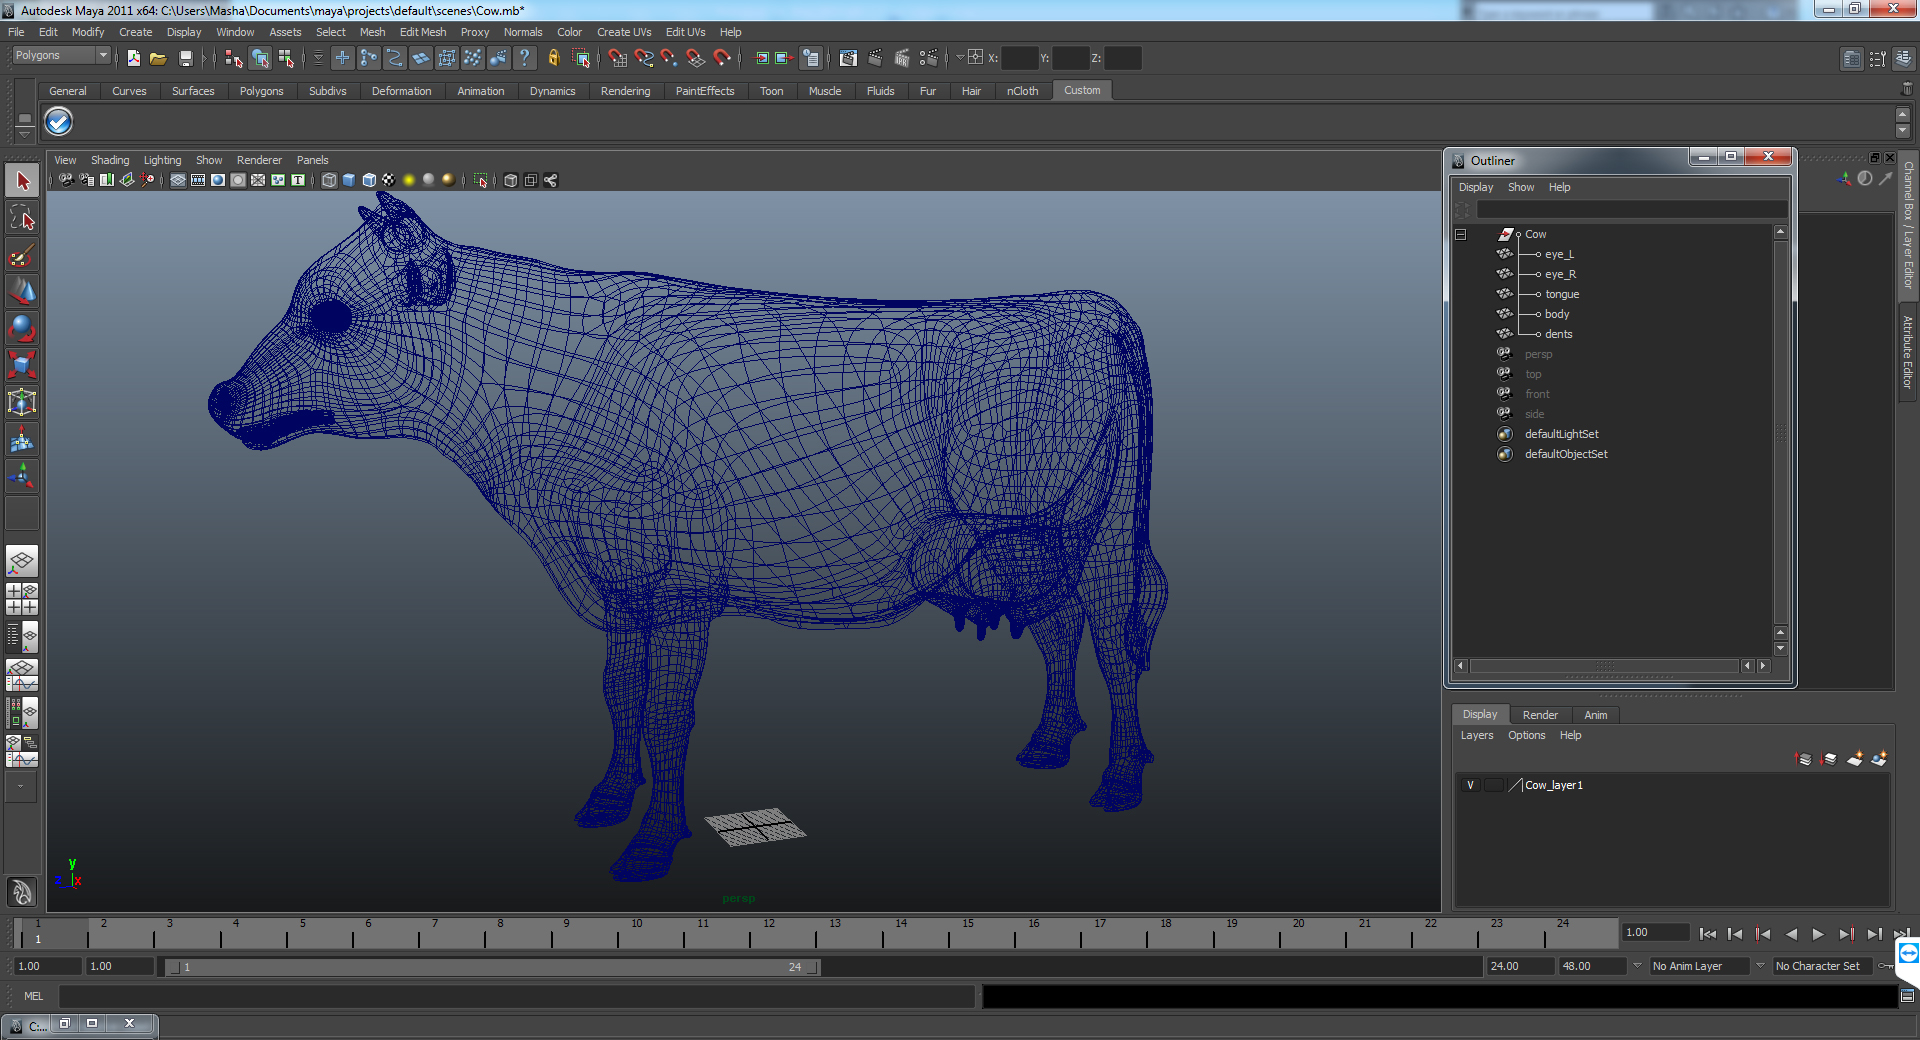
Task: Select the Lasso tool in the toolbox
Action: [x=22, y=218]
